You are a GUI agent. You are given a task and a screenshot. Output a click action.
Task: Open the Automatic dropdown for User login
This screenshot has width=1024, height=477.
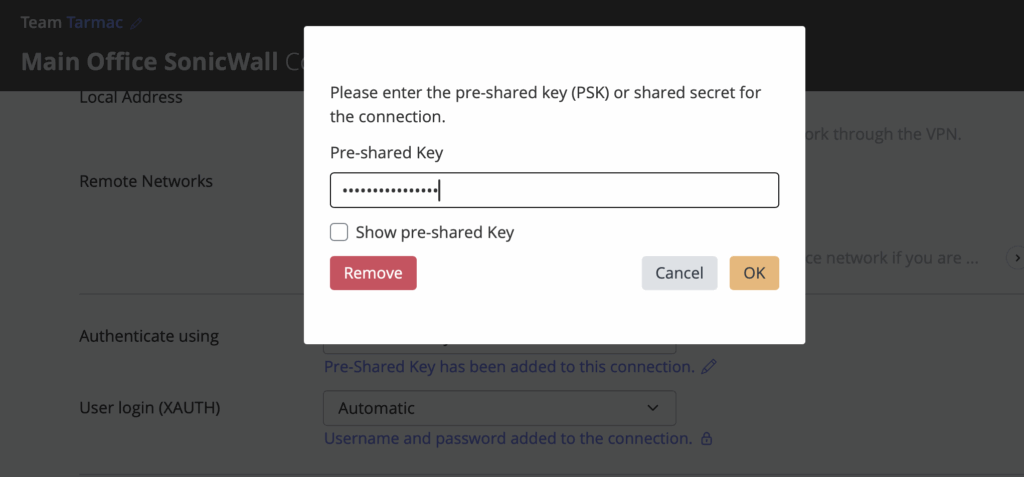(499, 408)
